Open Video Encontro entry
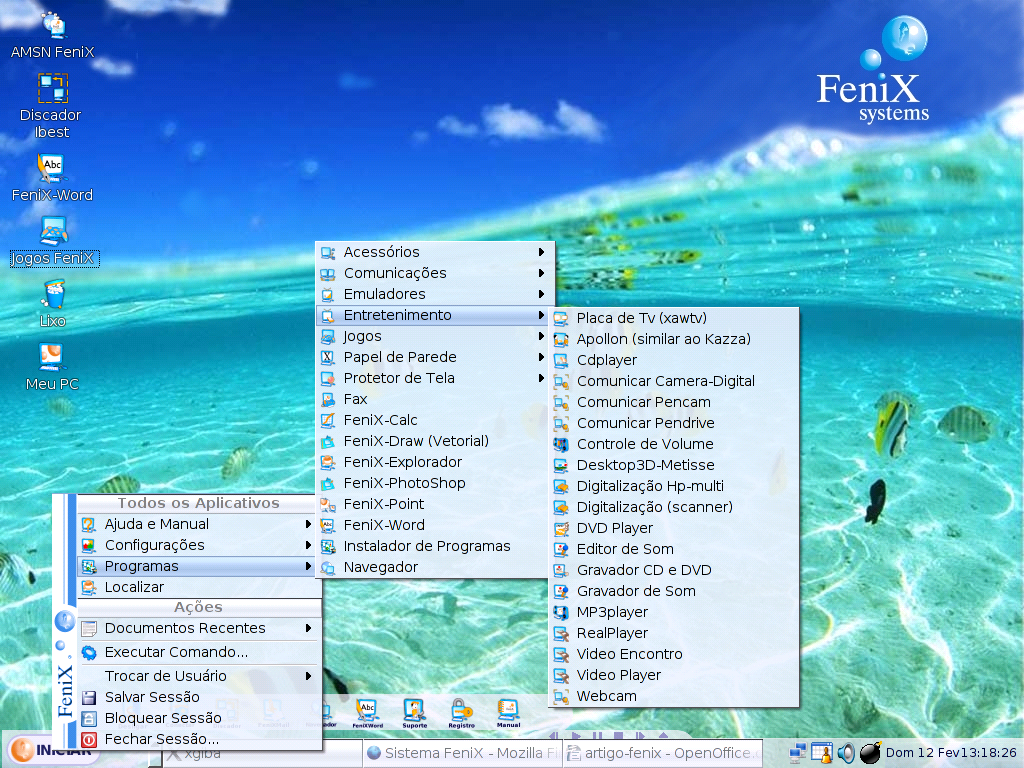Image resolution: width=1024 pixels, height=768 pixels. point(673,654)
